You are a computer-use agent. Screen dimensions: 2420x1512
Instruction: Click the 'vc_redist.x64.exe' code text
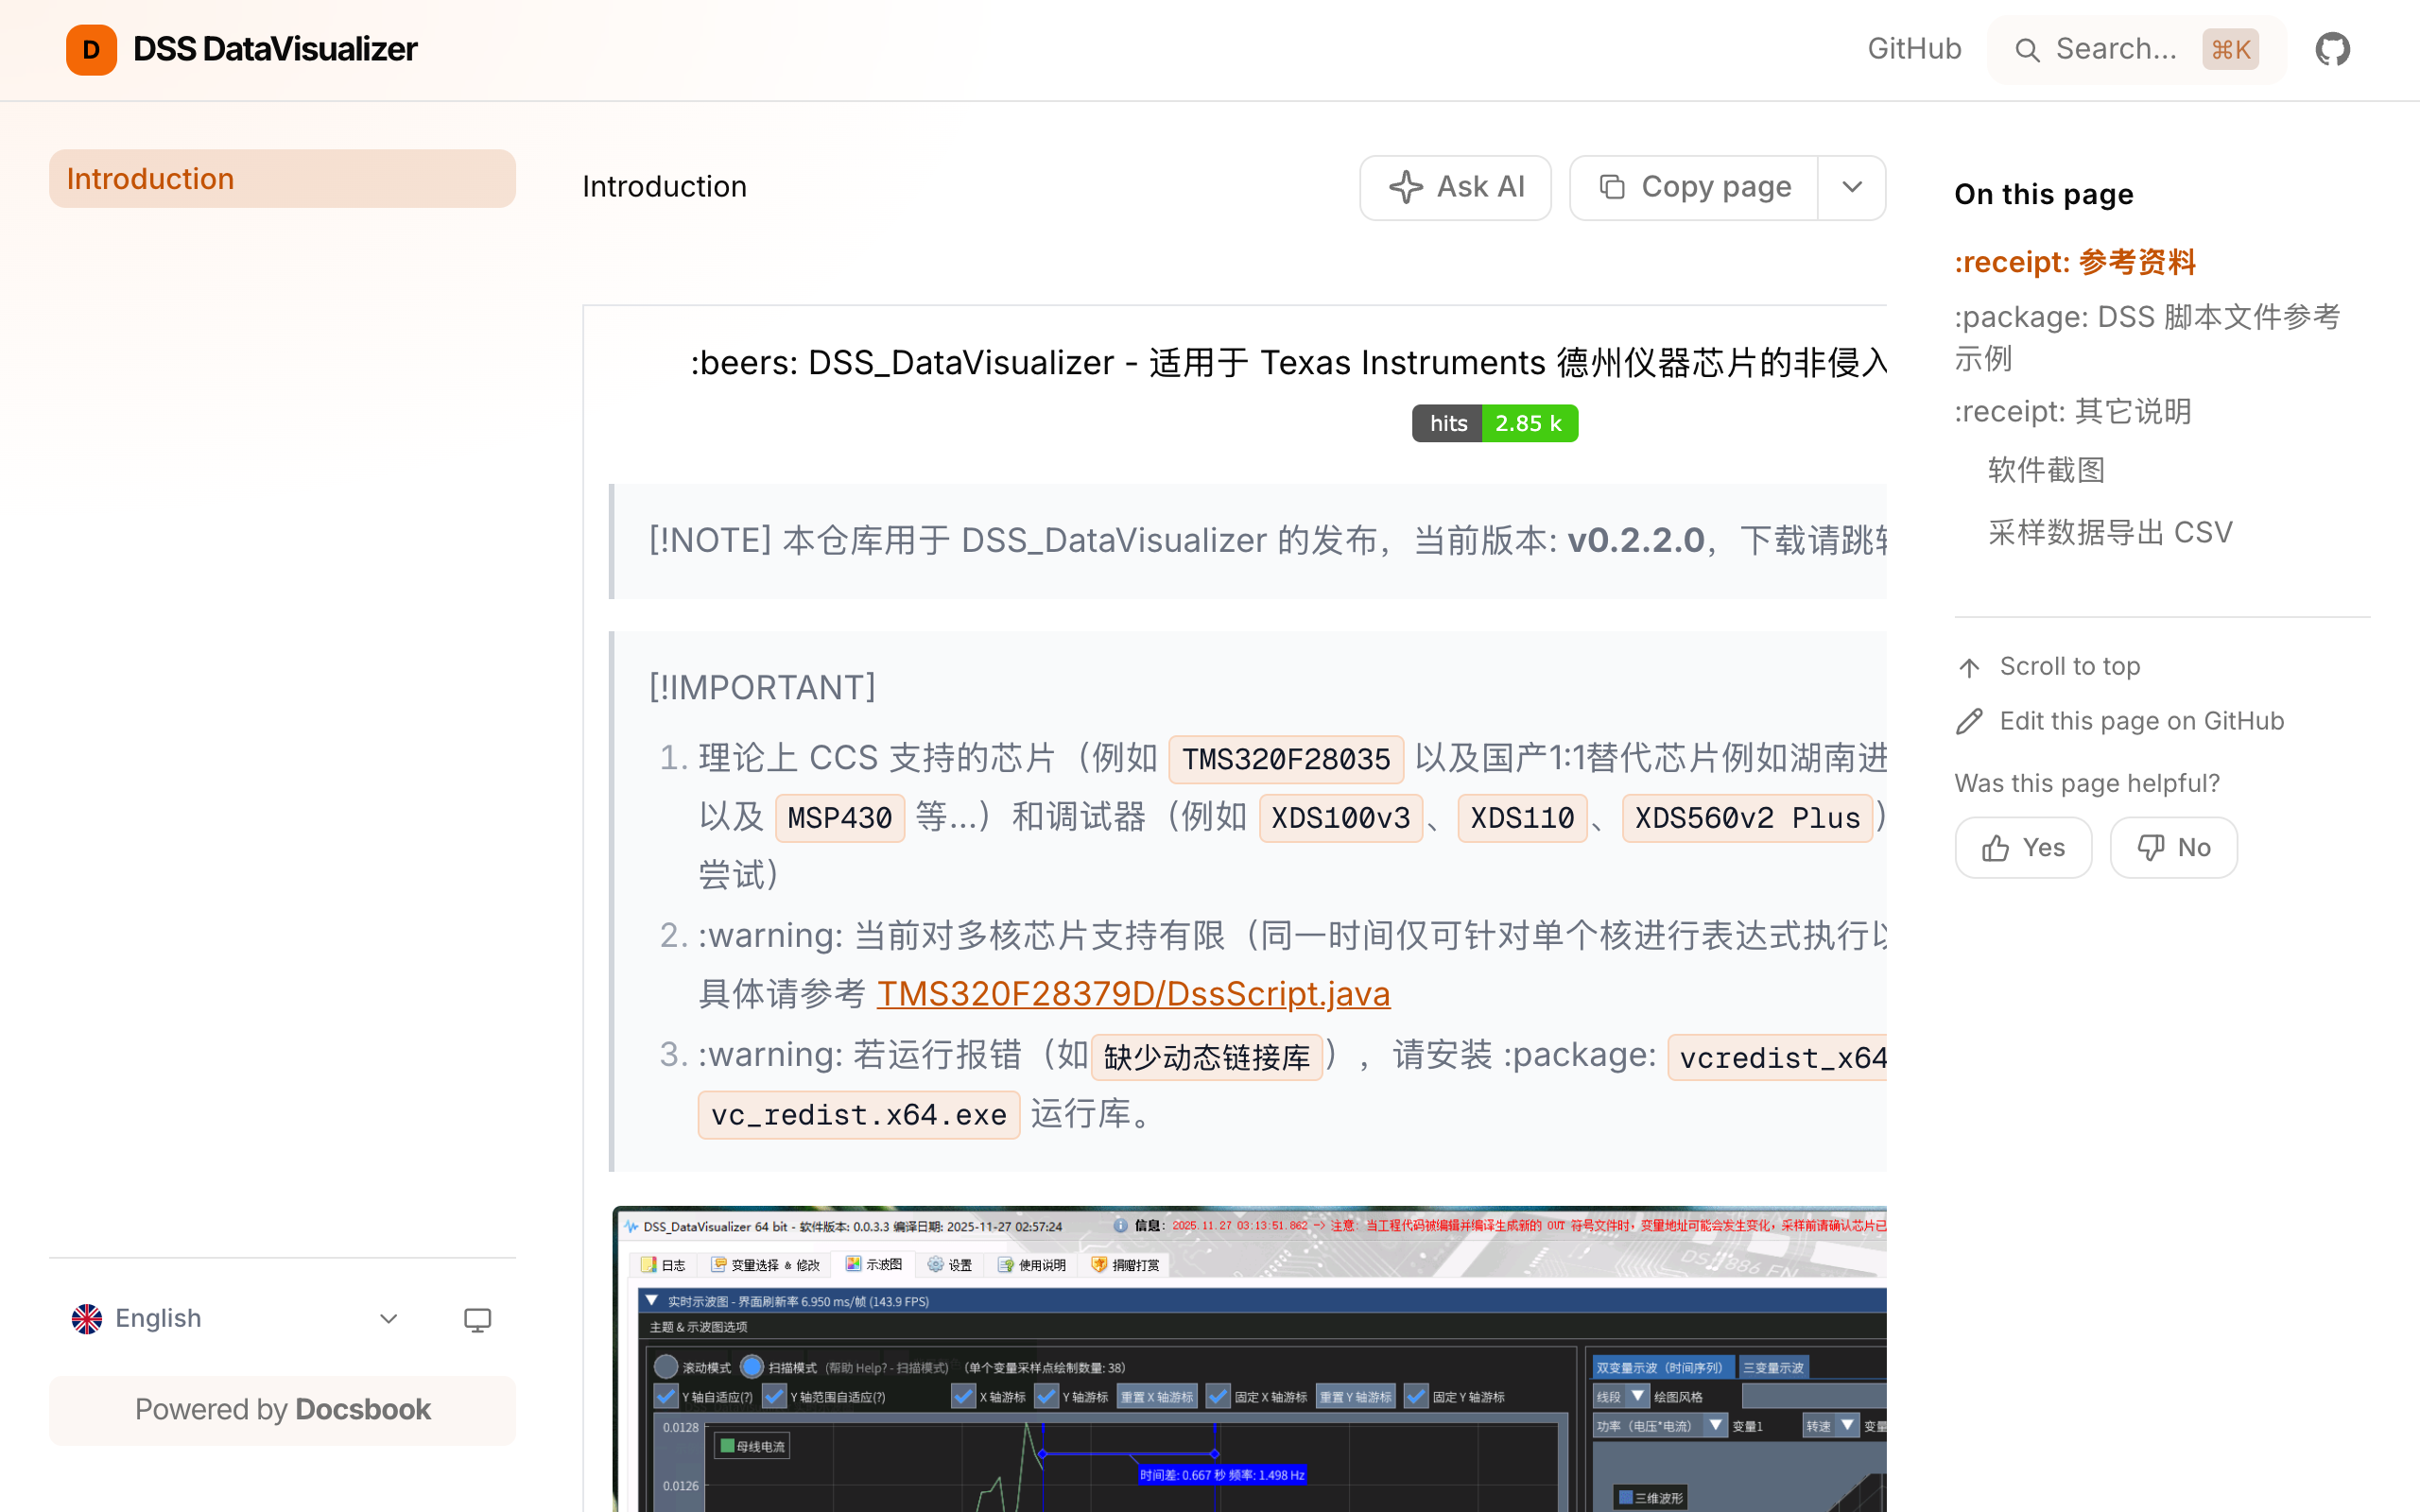coord(858,1115)
